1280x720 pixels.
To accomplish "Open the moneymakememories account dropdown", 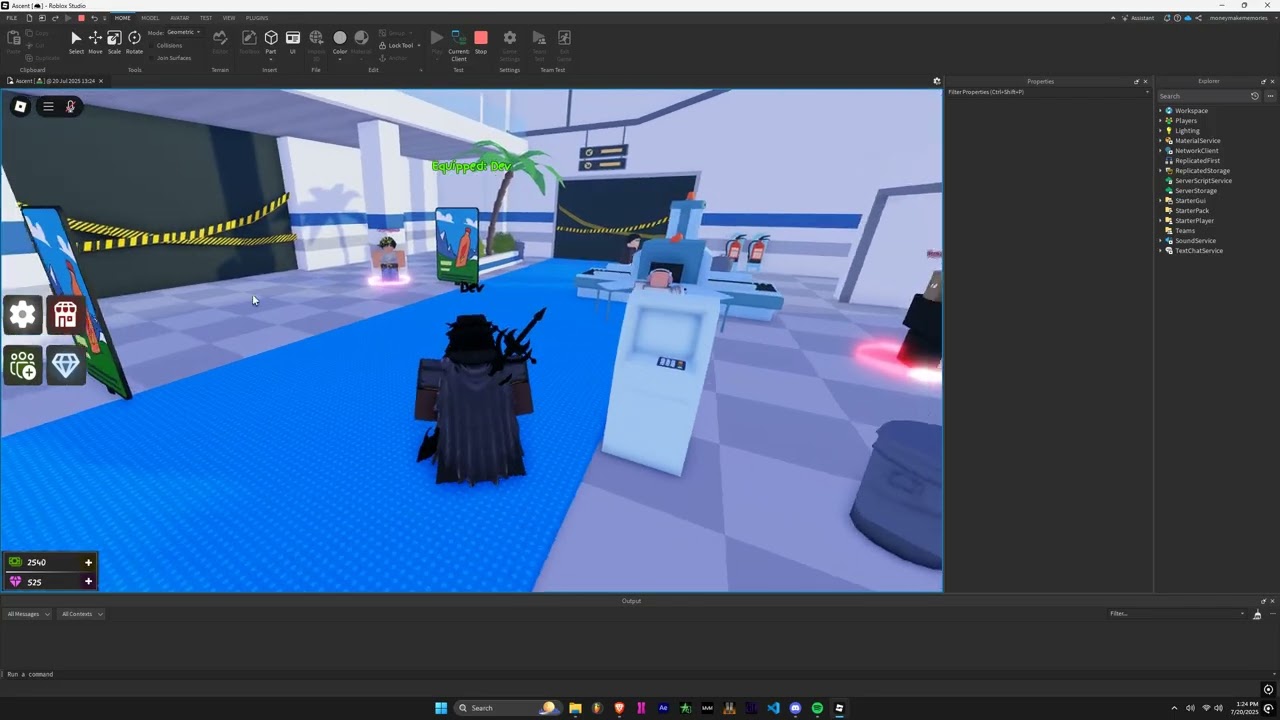I will pos(1241,18).
